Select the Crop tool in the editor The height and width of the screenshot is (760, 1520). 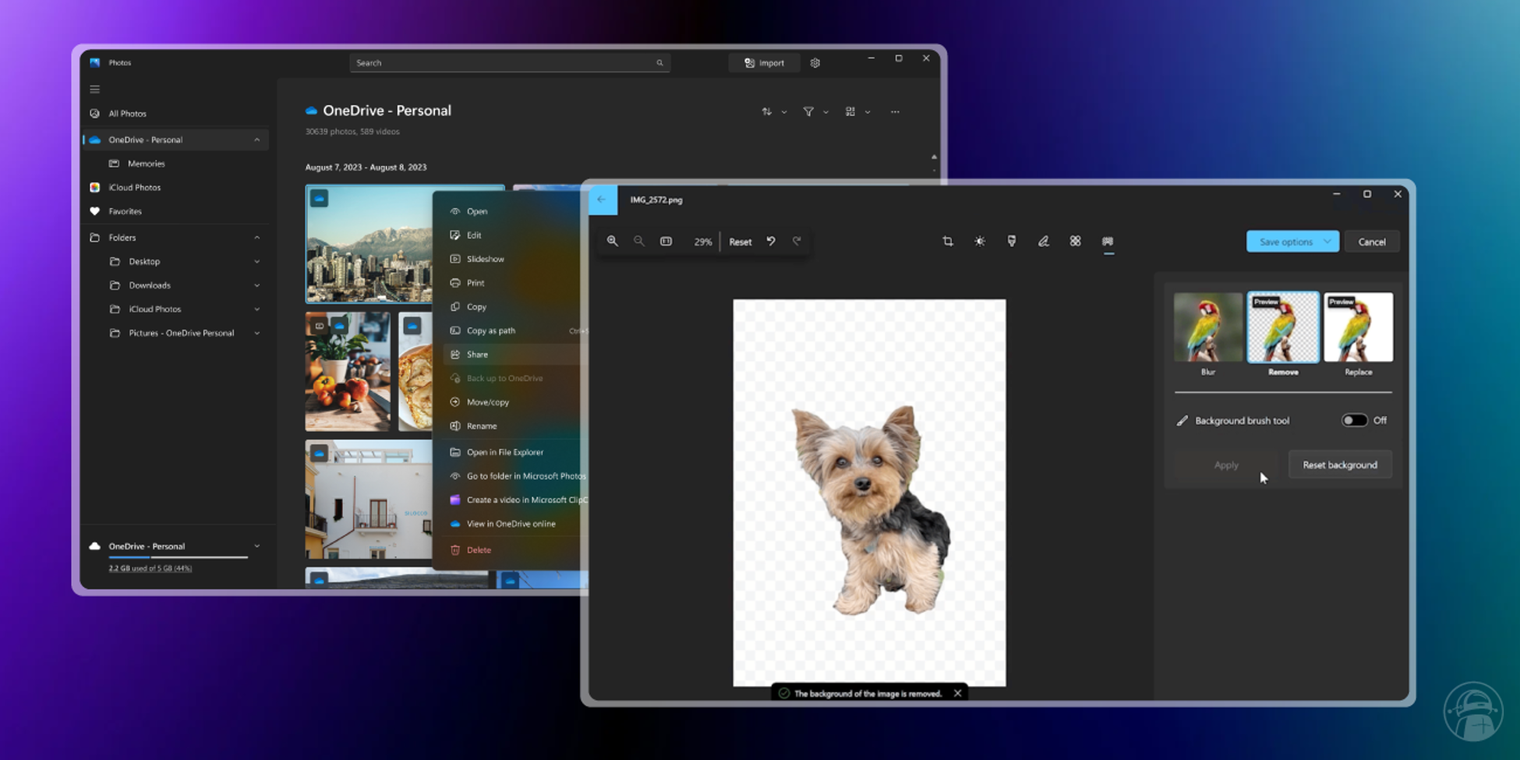[x=947, y=241]
